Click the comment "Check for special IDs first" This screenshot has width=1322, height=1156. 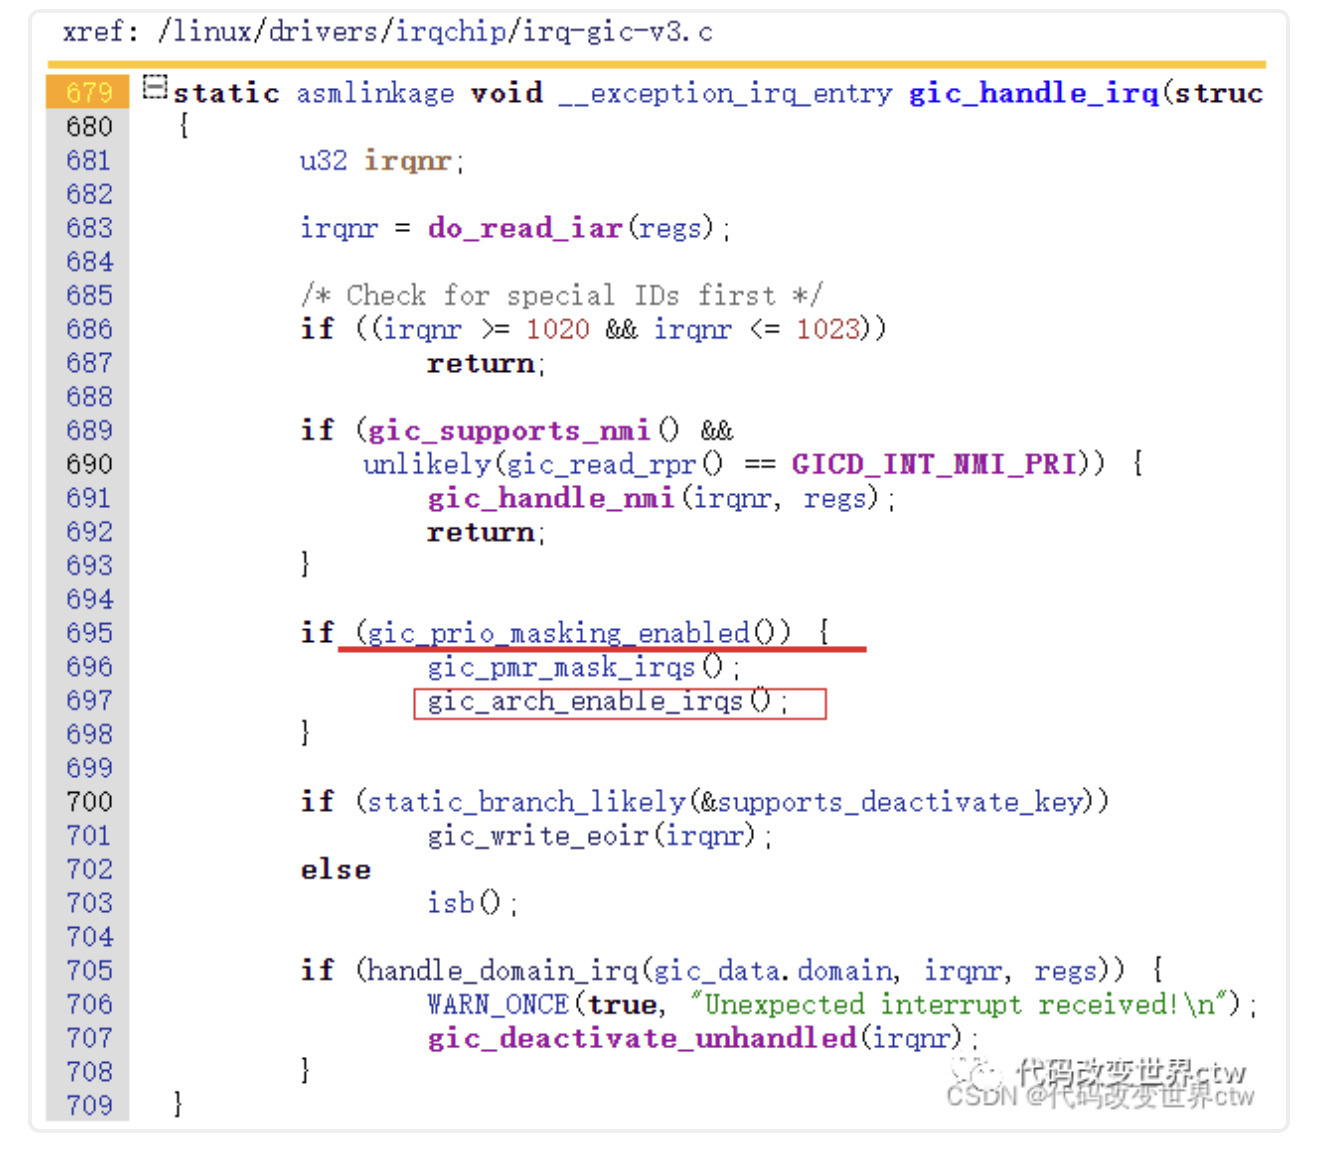point(561,296)
